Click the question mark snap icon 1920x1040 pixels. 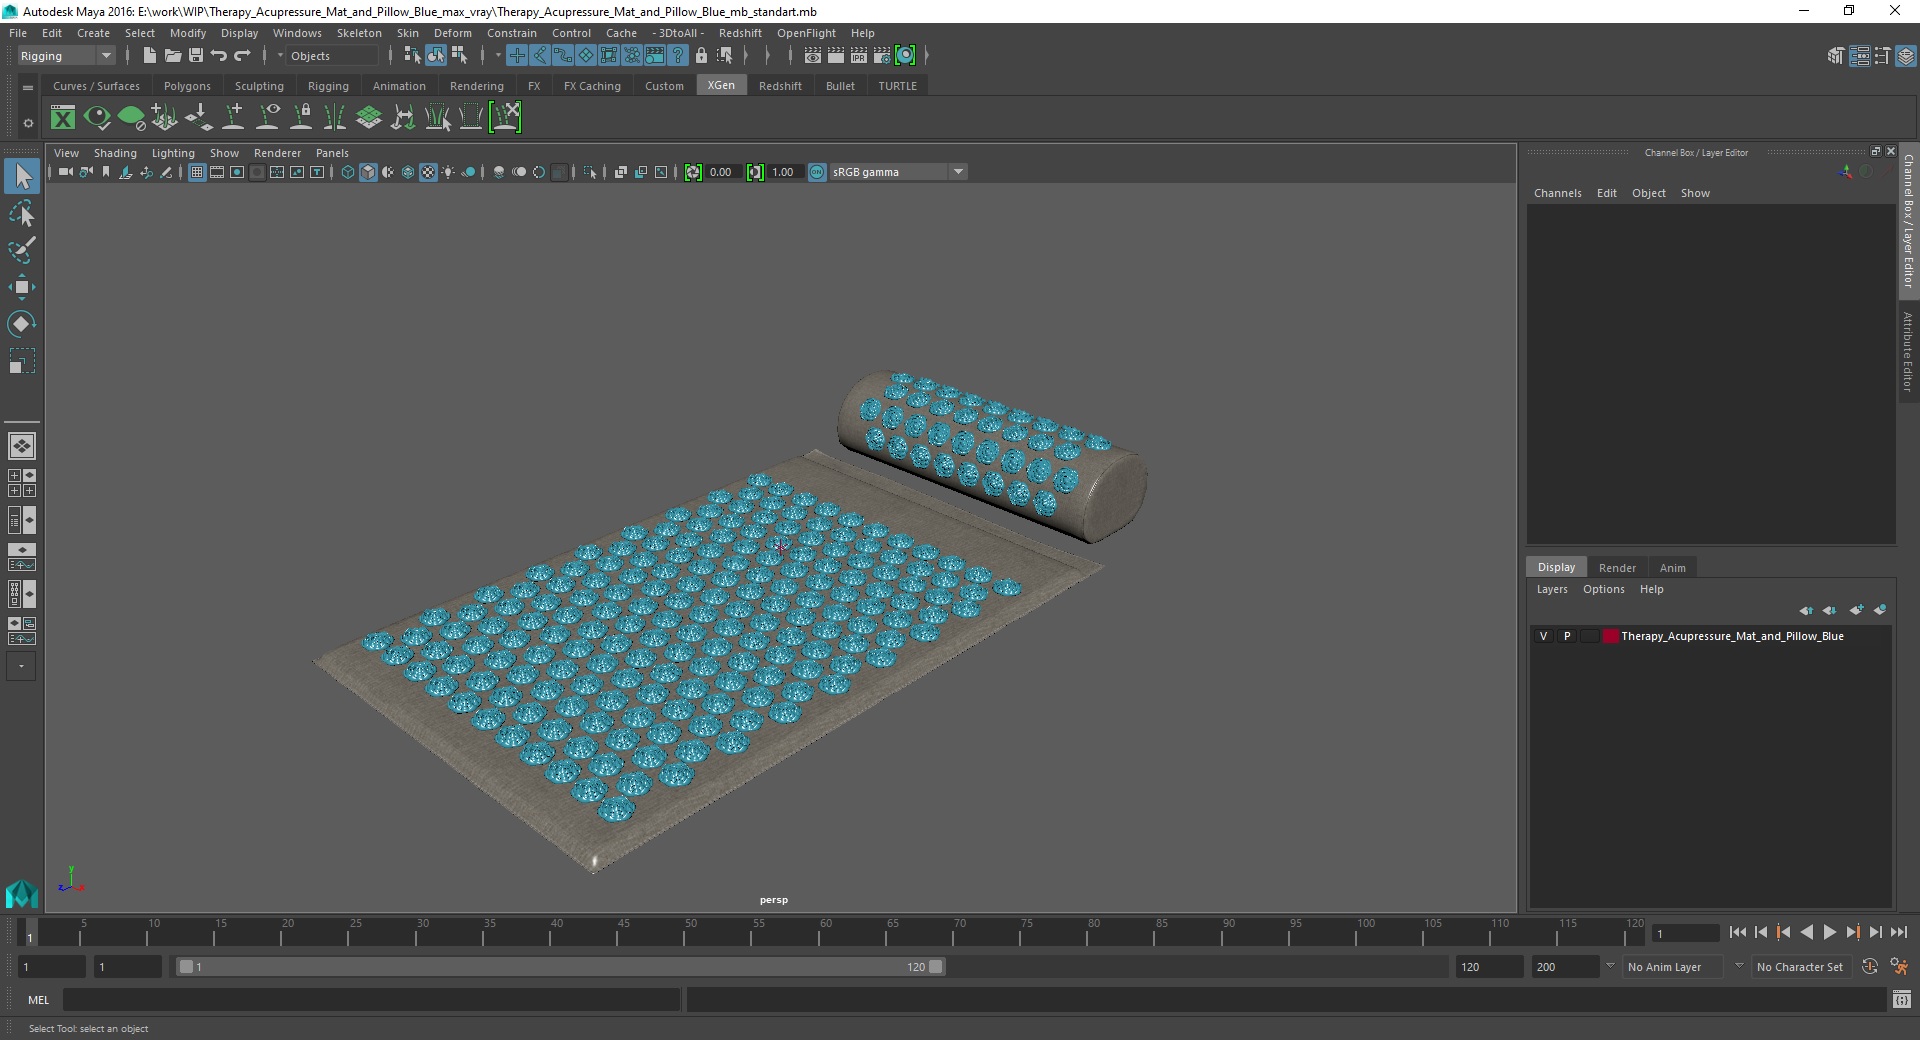point(678,56)
